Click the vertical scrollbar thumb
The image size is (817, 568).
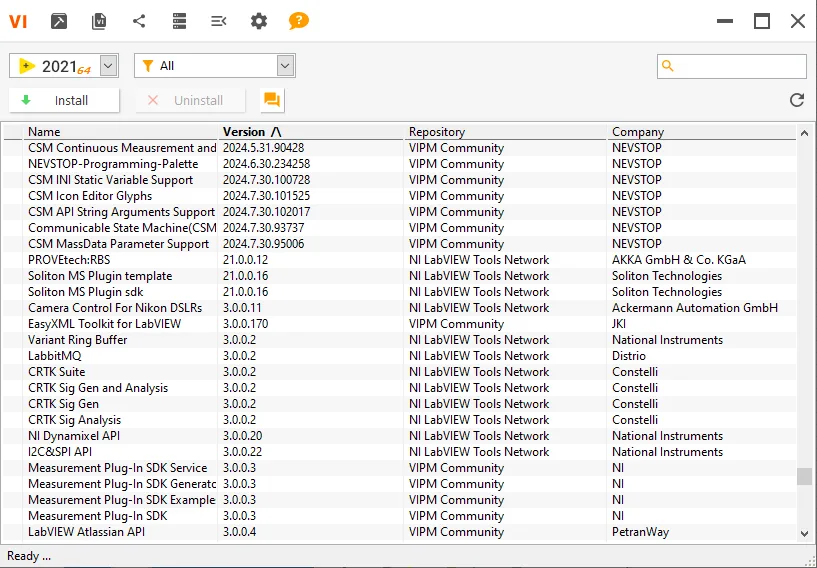[804, 476]
